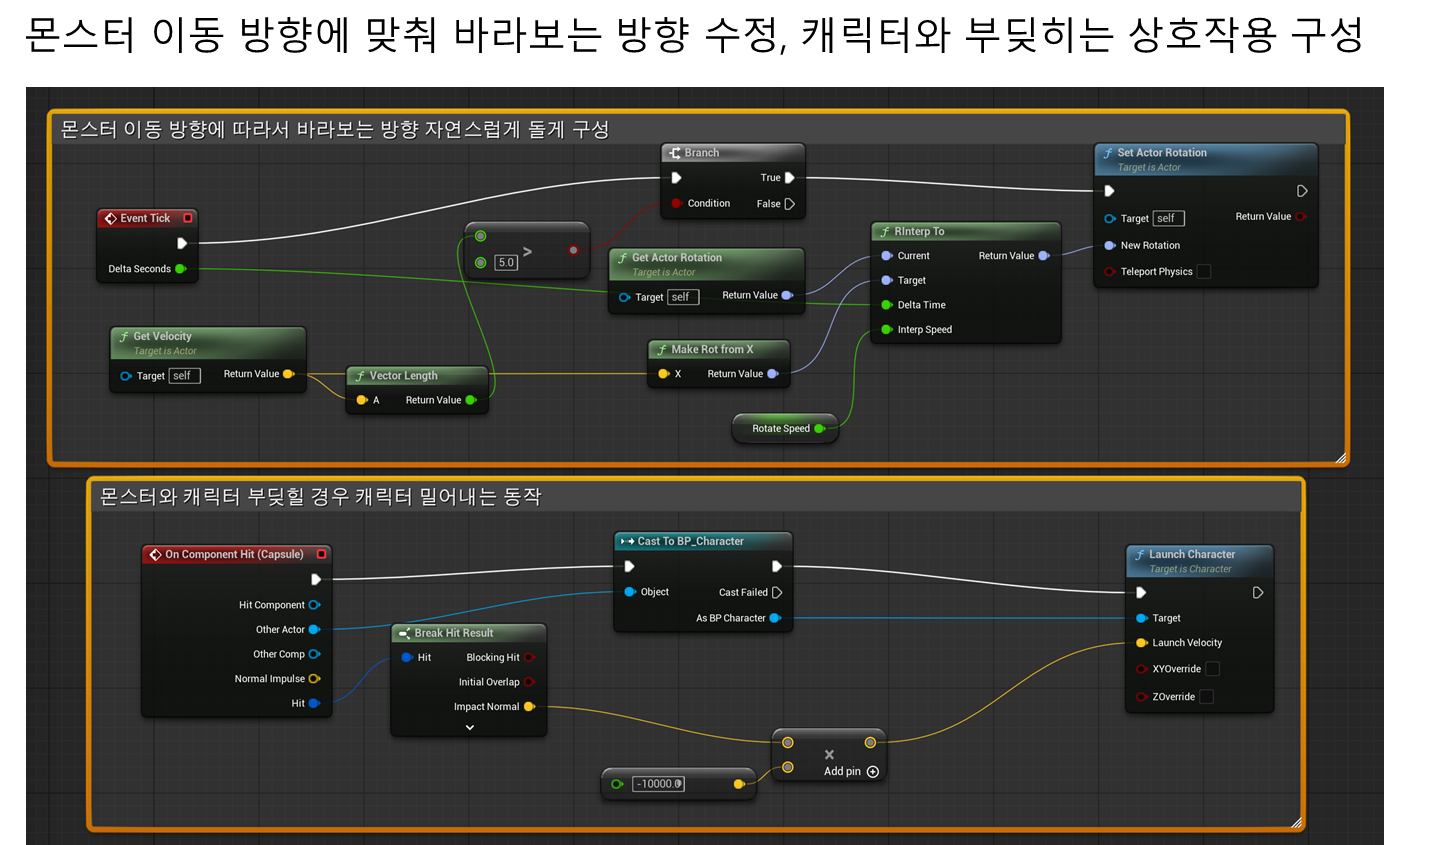Click Vector Length A input pin

(362, 400)
